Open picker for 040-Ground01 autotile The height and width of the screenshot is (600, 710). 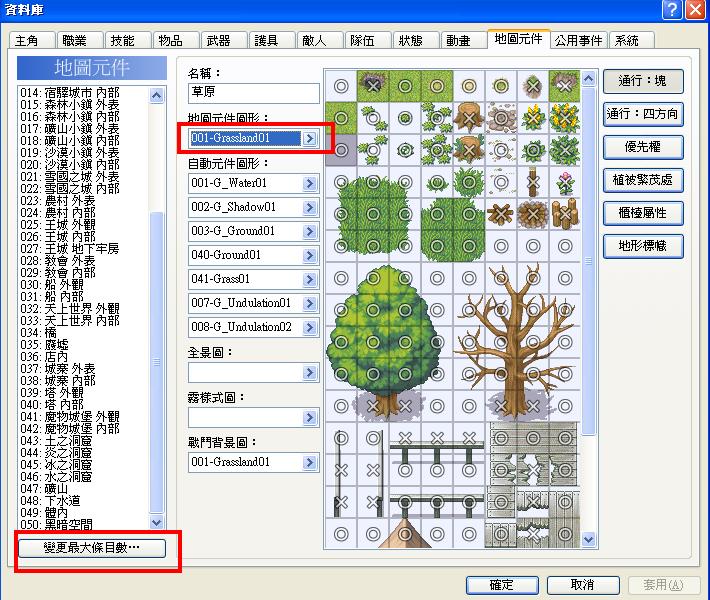[310, 255]
